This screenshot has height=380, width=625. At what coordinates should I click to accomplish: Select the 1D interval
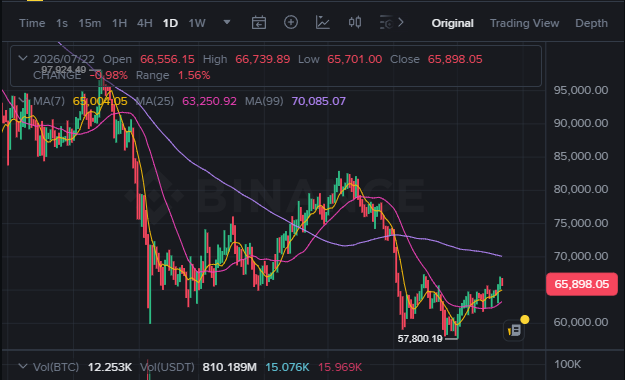pyautogui.click(x=170, y=24)
